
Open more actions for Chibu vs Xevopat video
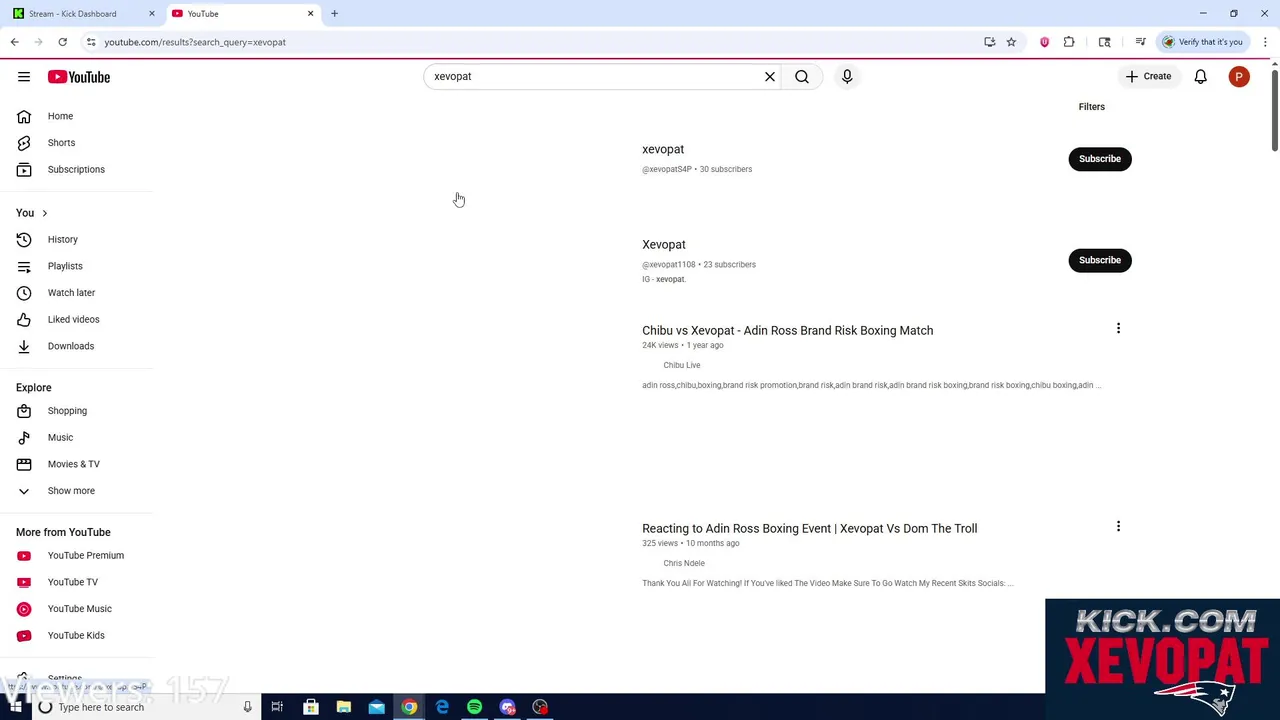1118,328
